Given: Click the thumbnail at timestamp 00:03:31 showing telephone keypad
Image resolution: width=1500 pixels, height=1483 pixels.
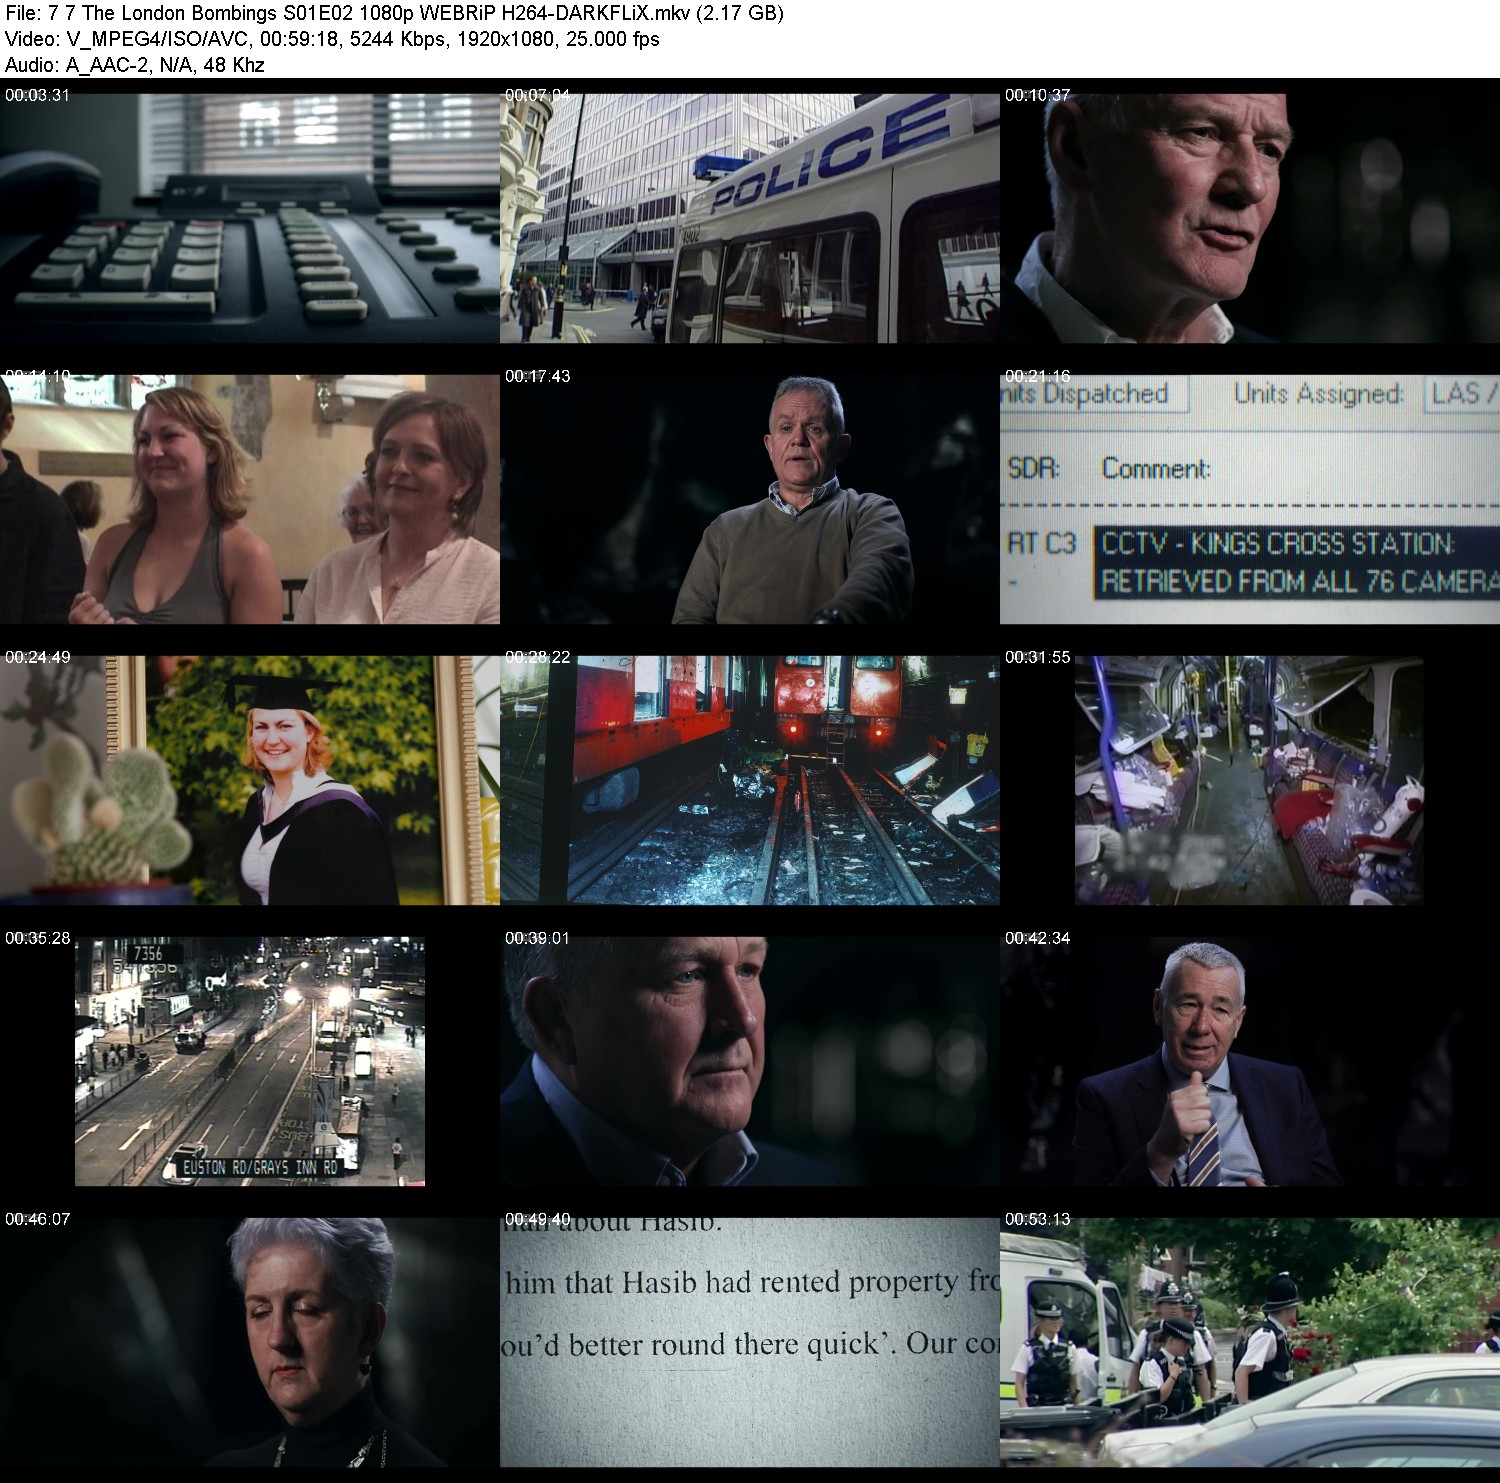Looking at the screenshot, I should (250, 219).
